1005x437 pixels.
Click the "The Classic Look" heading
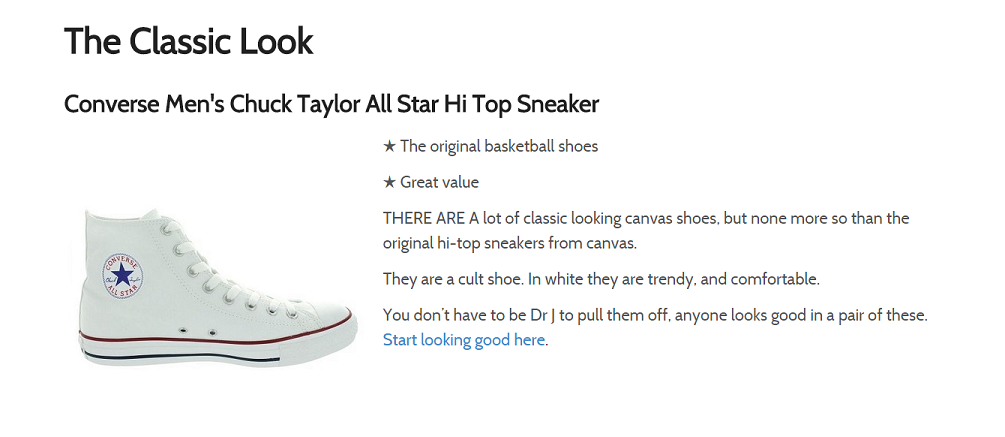(x=188, y=42)
